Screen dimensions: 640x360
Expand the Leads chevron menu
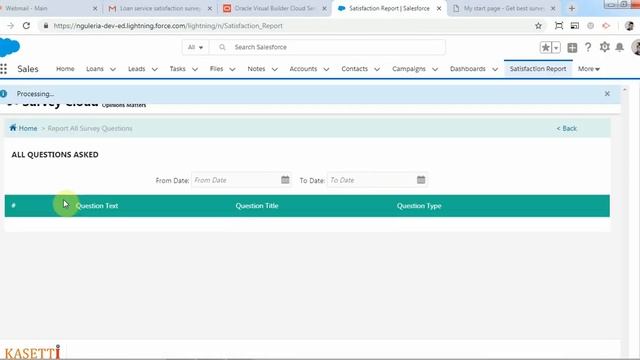coord(154,69)
